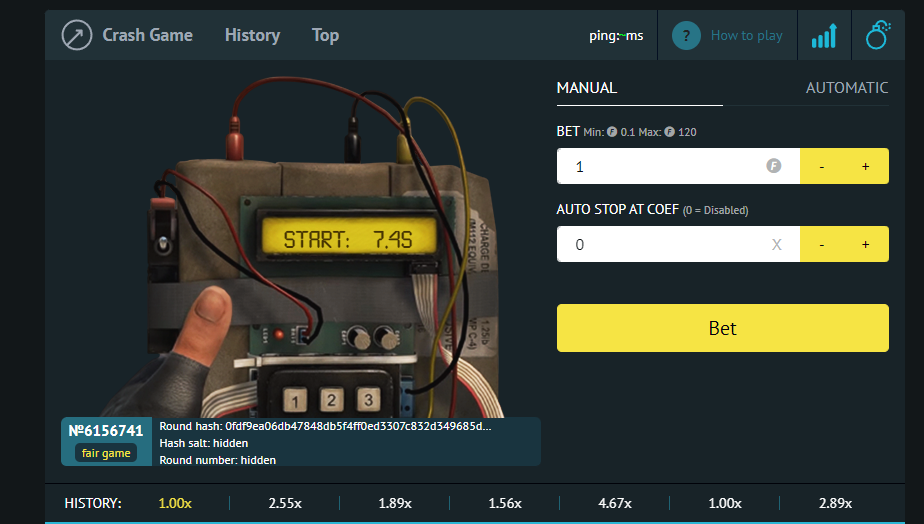Click the fair game badge

[x=106, y=453]
